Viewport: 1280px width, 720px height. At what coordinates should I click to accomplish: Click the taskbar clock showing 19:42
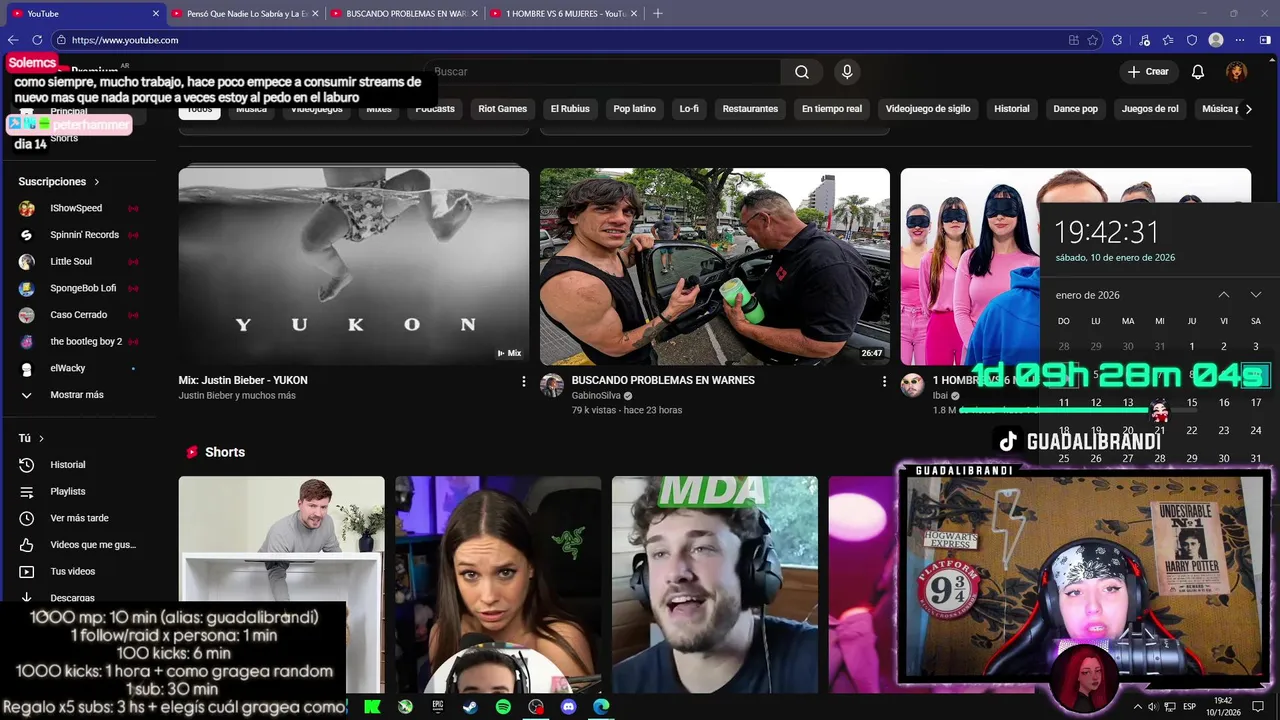click(1223, 707)
